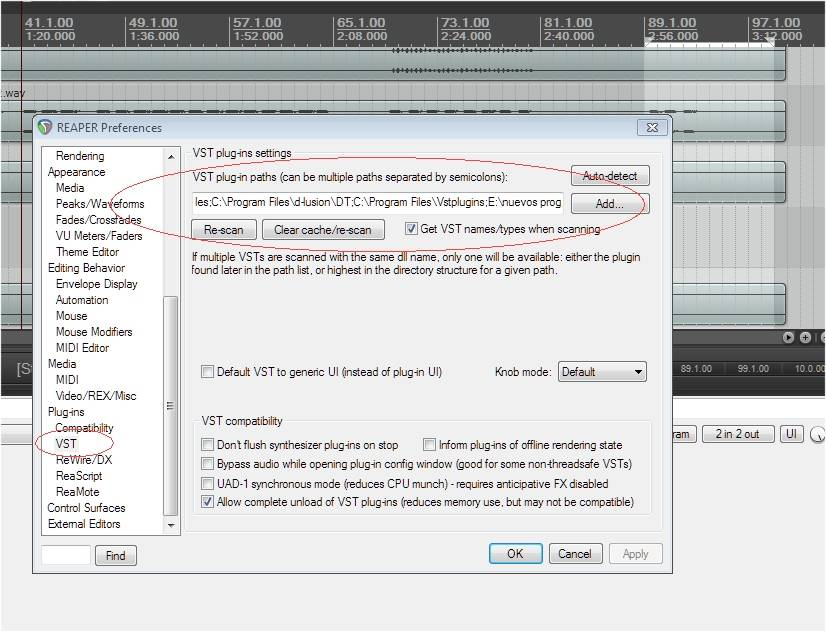This screenshot has height=632, width=826.
Task: Click the Auto-detect VST paths button
Action: (x=610, y=176)
